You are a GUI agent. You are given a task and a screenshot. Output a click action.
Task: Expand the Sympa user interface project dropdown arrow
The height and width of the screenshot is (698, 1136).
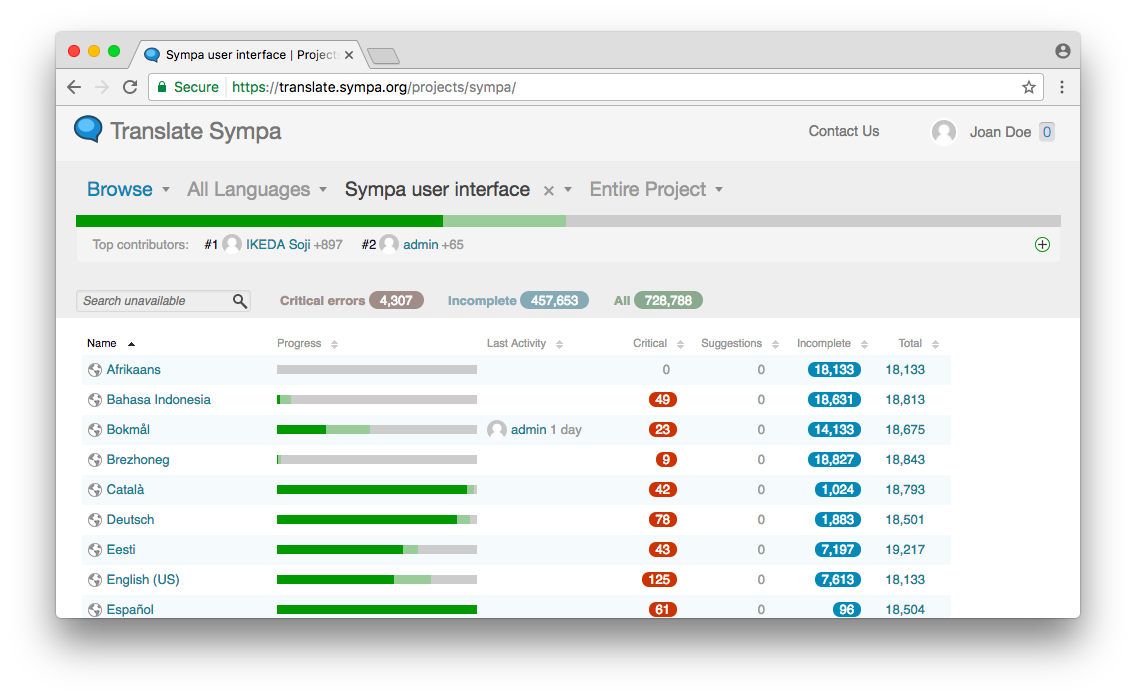tap(568, 190)
